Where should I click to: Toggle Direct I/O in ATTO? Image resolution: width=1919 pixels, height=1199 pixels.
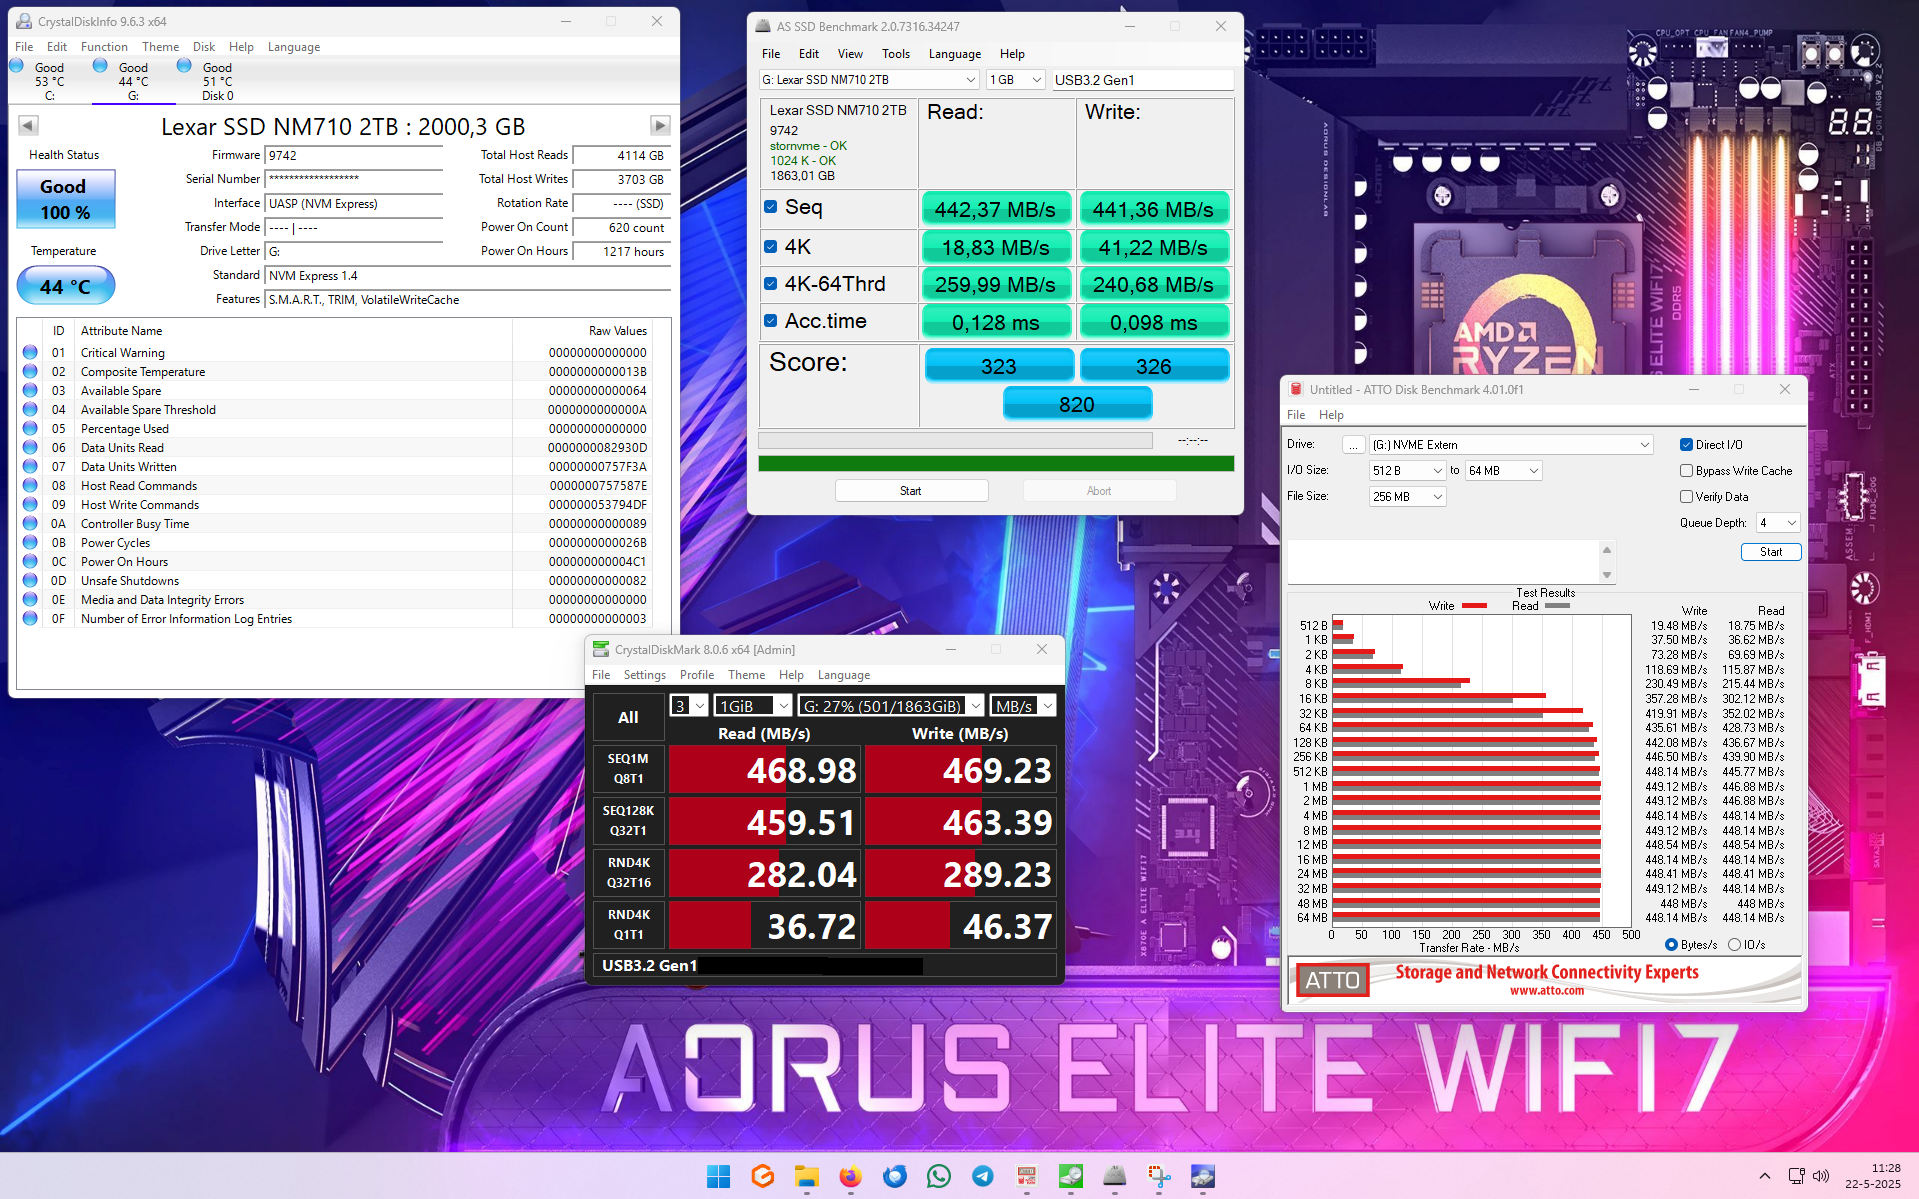[x=1686, y=445]
